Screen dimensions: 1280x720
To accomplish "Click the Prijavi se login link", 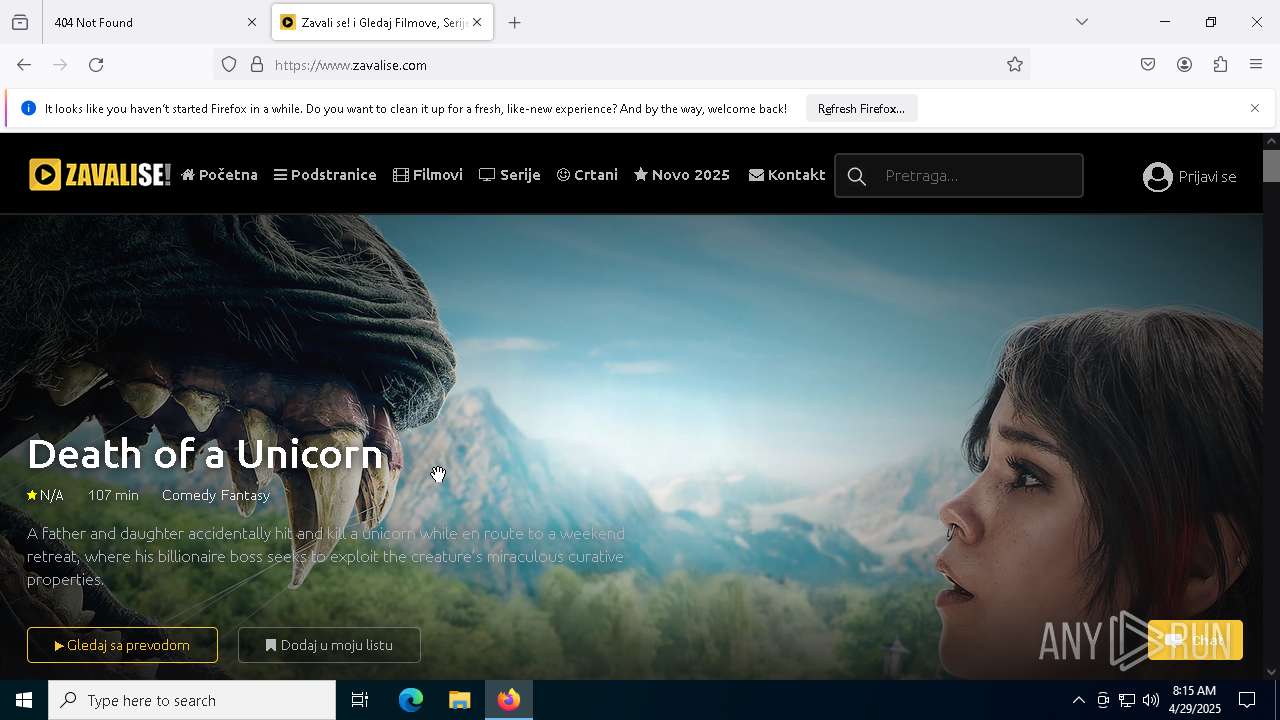I will click(1207, 177).
